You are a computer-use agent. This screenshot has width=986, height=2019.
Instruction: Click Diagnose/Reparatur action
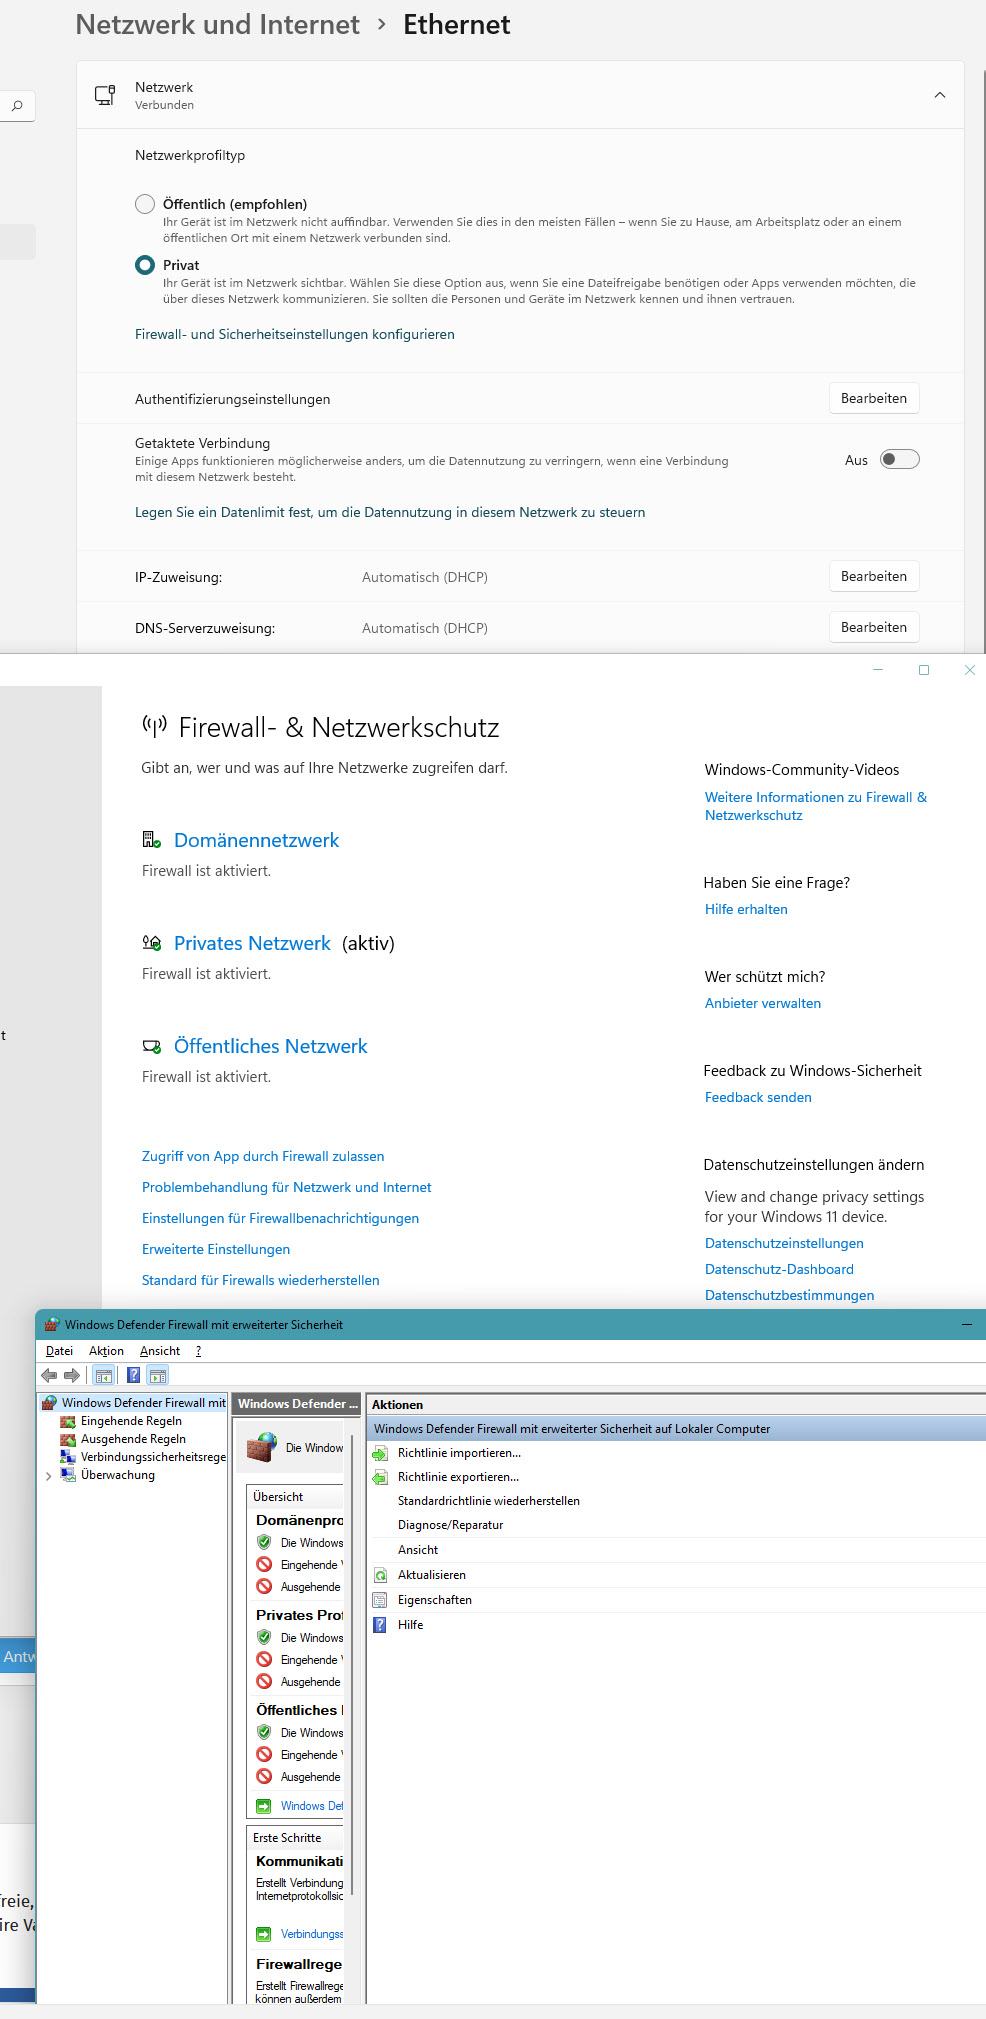tap(450, 1525)
